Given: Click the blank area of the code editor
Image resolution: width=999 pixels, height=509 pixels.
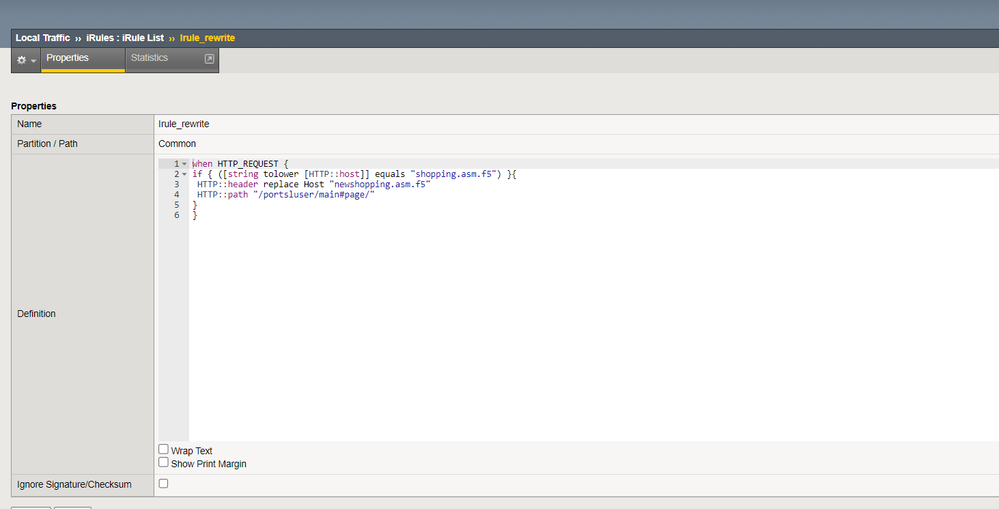Looking at the screenshot, I should point(590,330).
